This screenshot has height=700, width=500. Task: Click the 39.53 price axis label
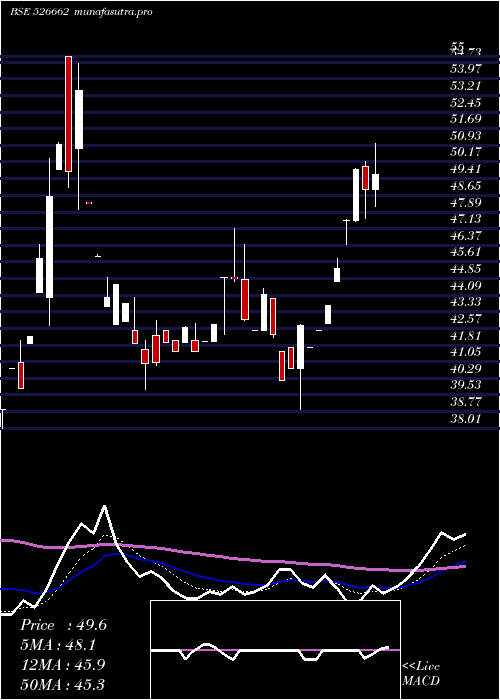click(466, 385)
